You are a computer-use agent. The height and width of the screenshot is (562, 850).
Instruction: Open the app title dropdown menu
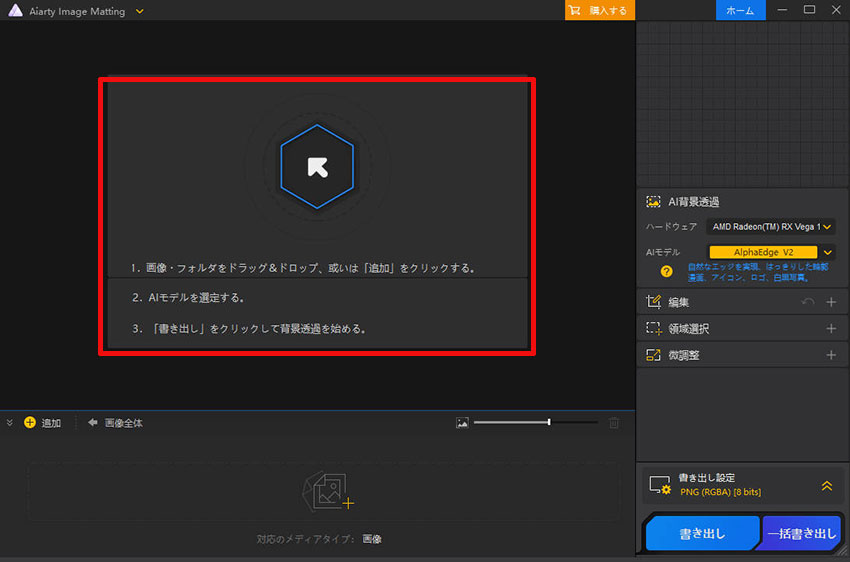point(140,11)
